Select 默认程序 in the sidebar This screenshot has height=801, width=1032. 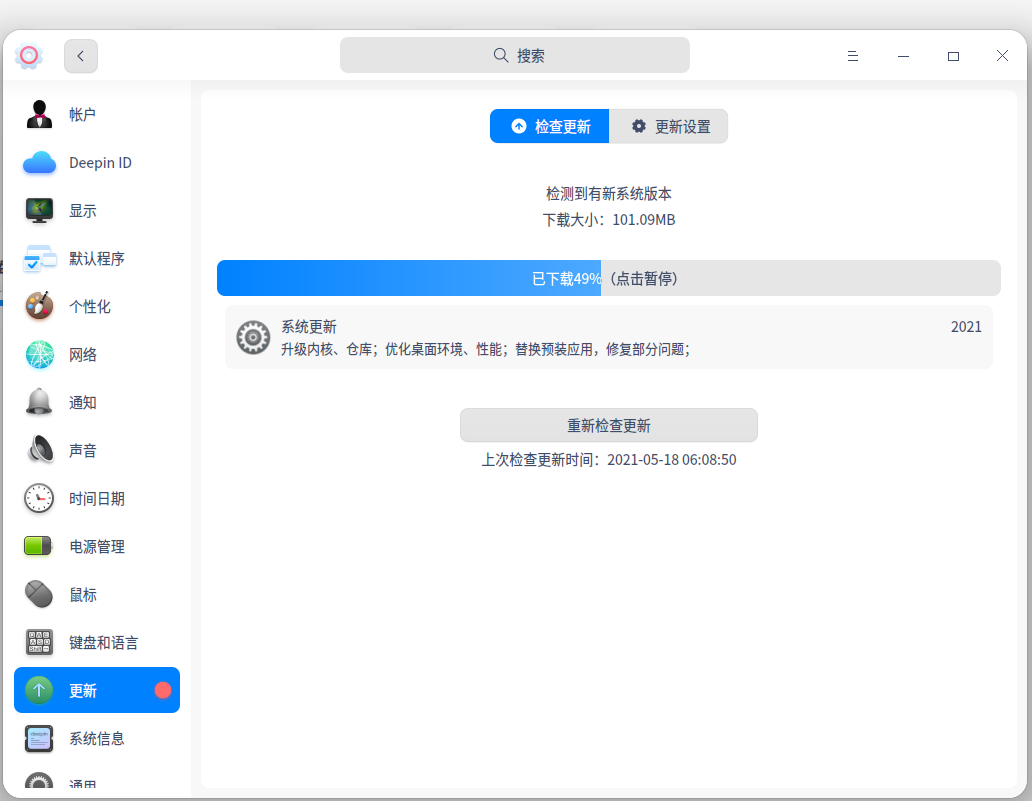[x=97, y=259]
